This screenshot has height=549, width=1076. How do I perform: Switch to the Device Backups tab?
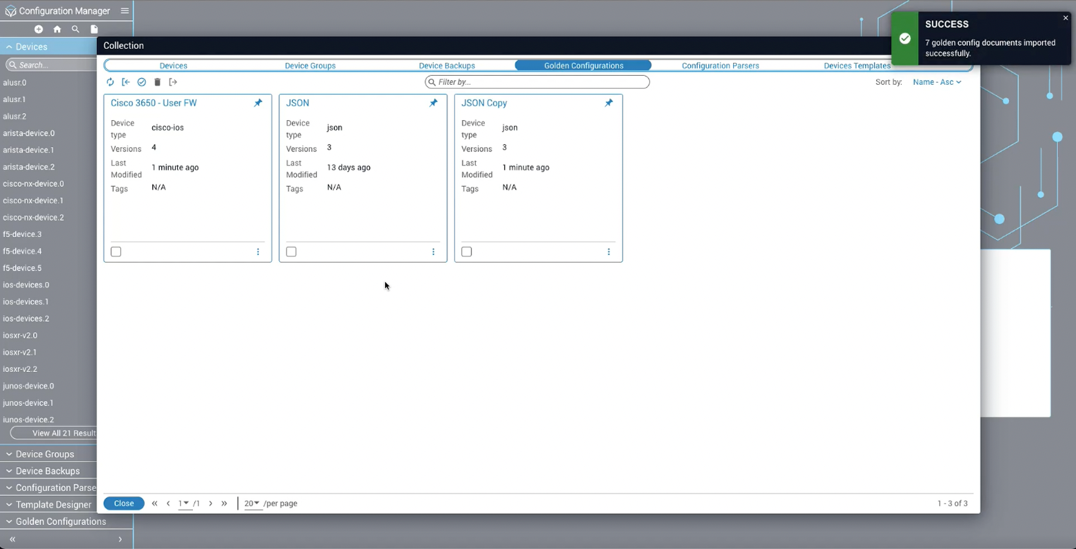tap(446, 66)
